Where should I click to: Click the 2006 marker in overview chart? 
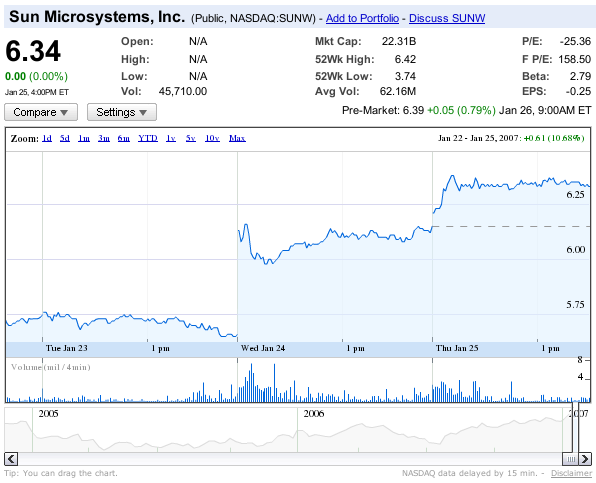click(x=314, y=413)
